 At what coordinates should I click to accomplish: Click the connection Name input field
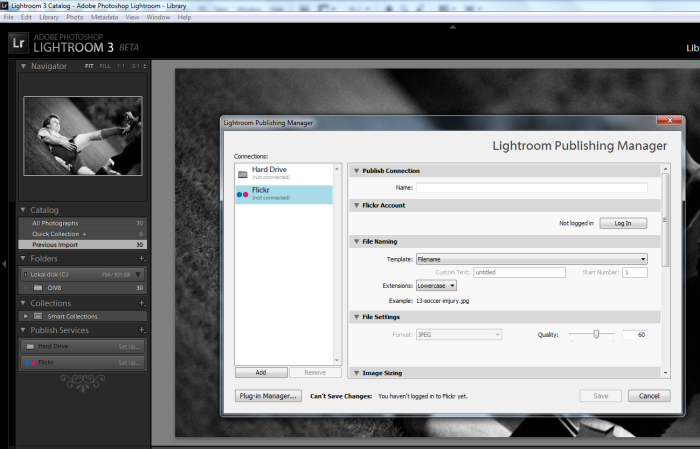(532, 188)
